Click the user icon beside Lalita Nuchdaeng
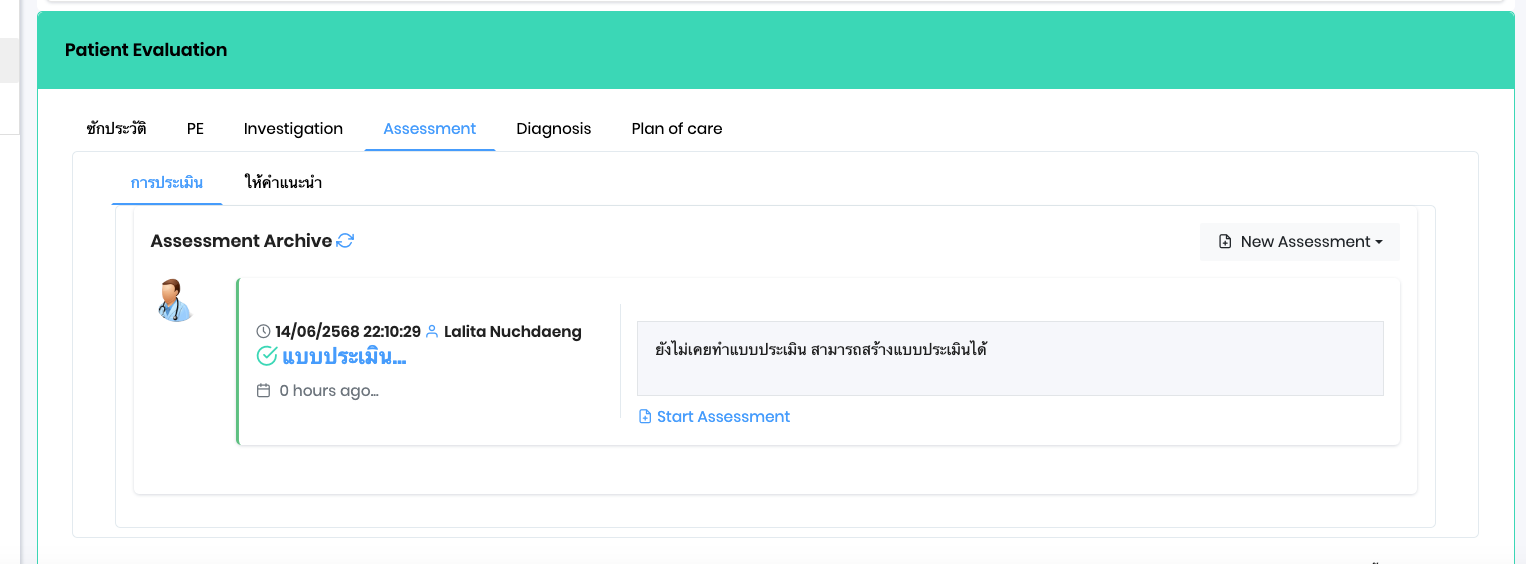The height and width of the screenshot is (564, 1526). tap(432, 331)
